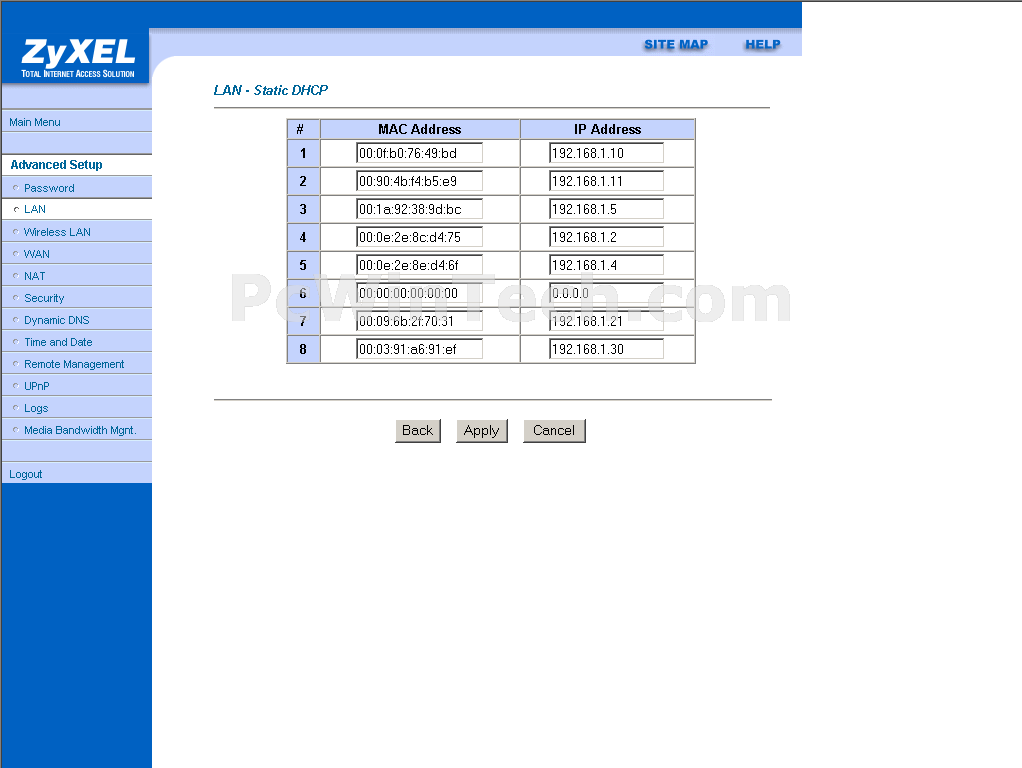Click the IP Address column header
The width and height of the screenshot is (1022, 768).
click(607, 129)
